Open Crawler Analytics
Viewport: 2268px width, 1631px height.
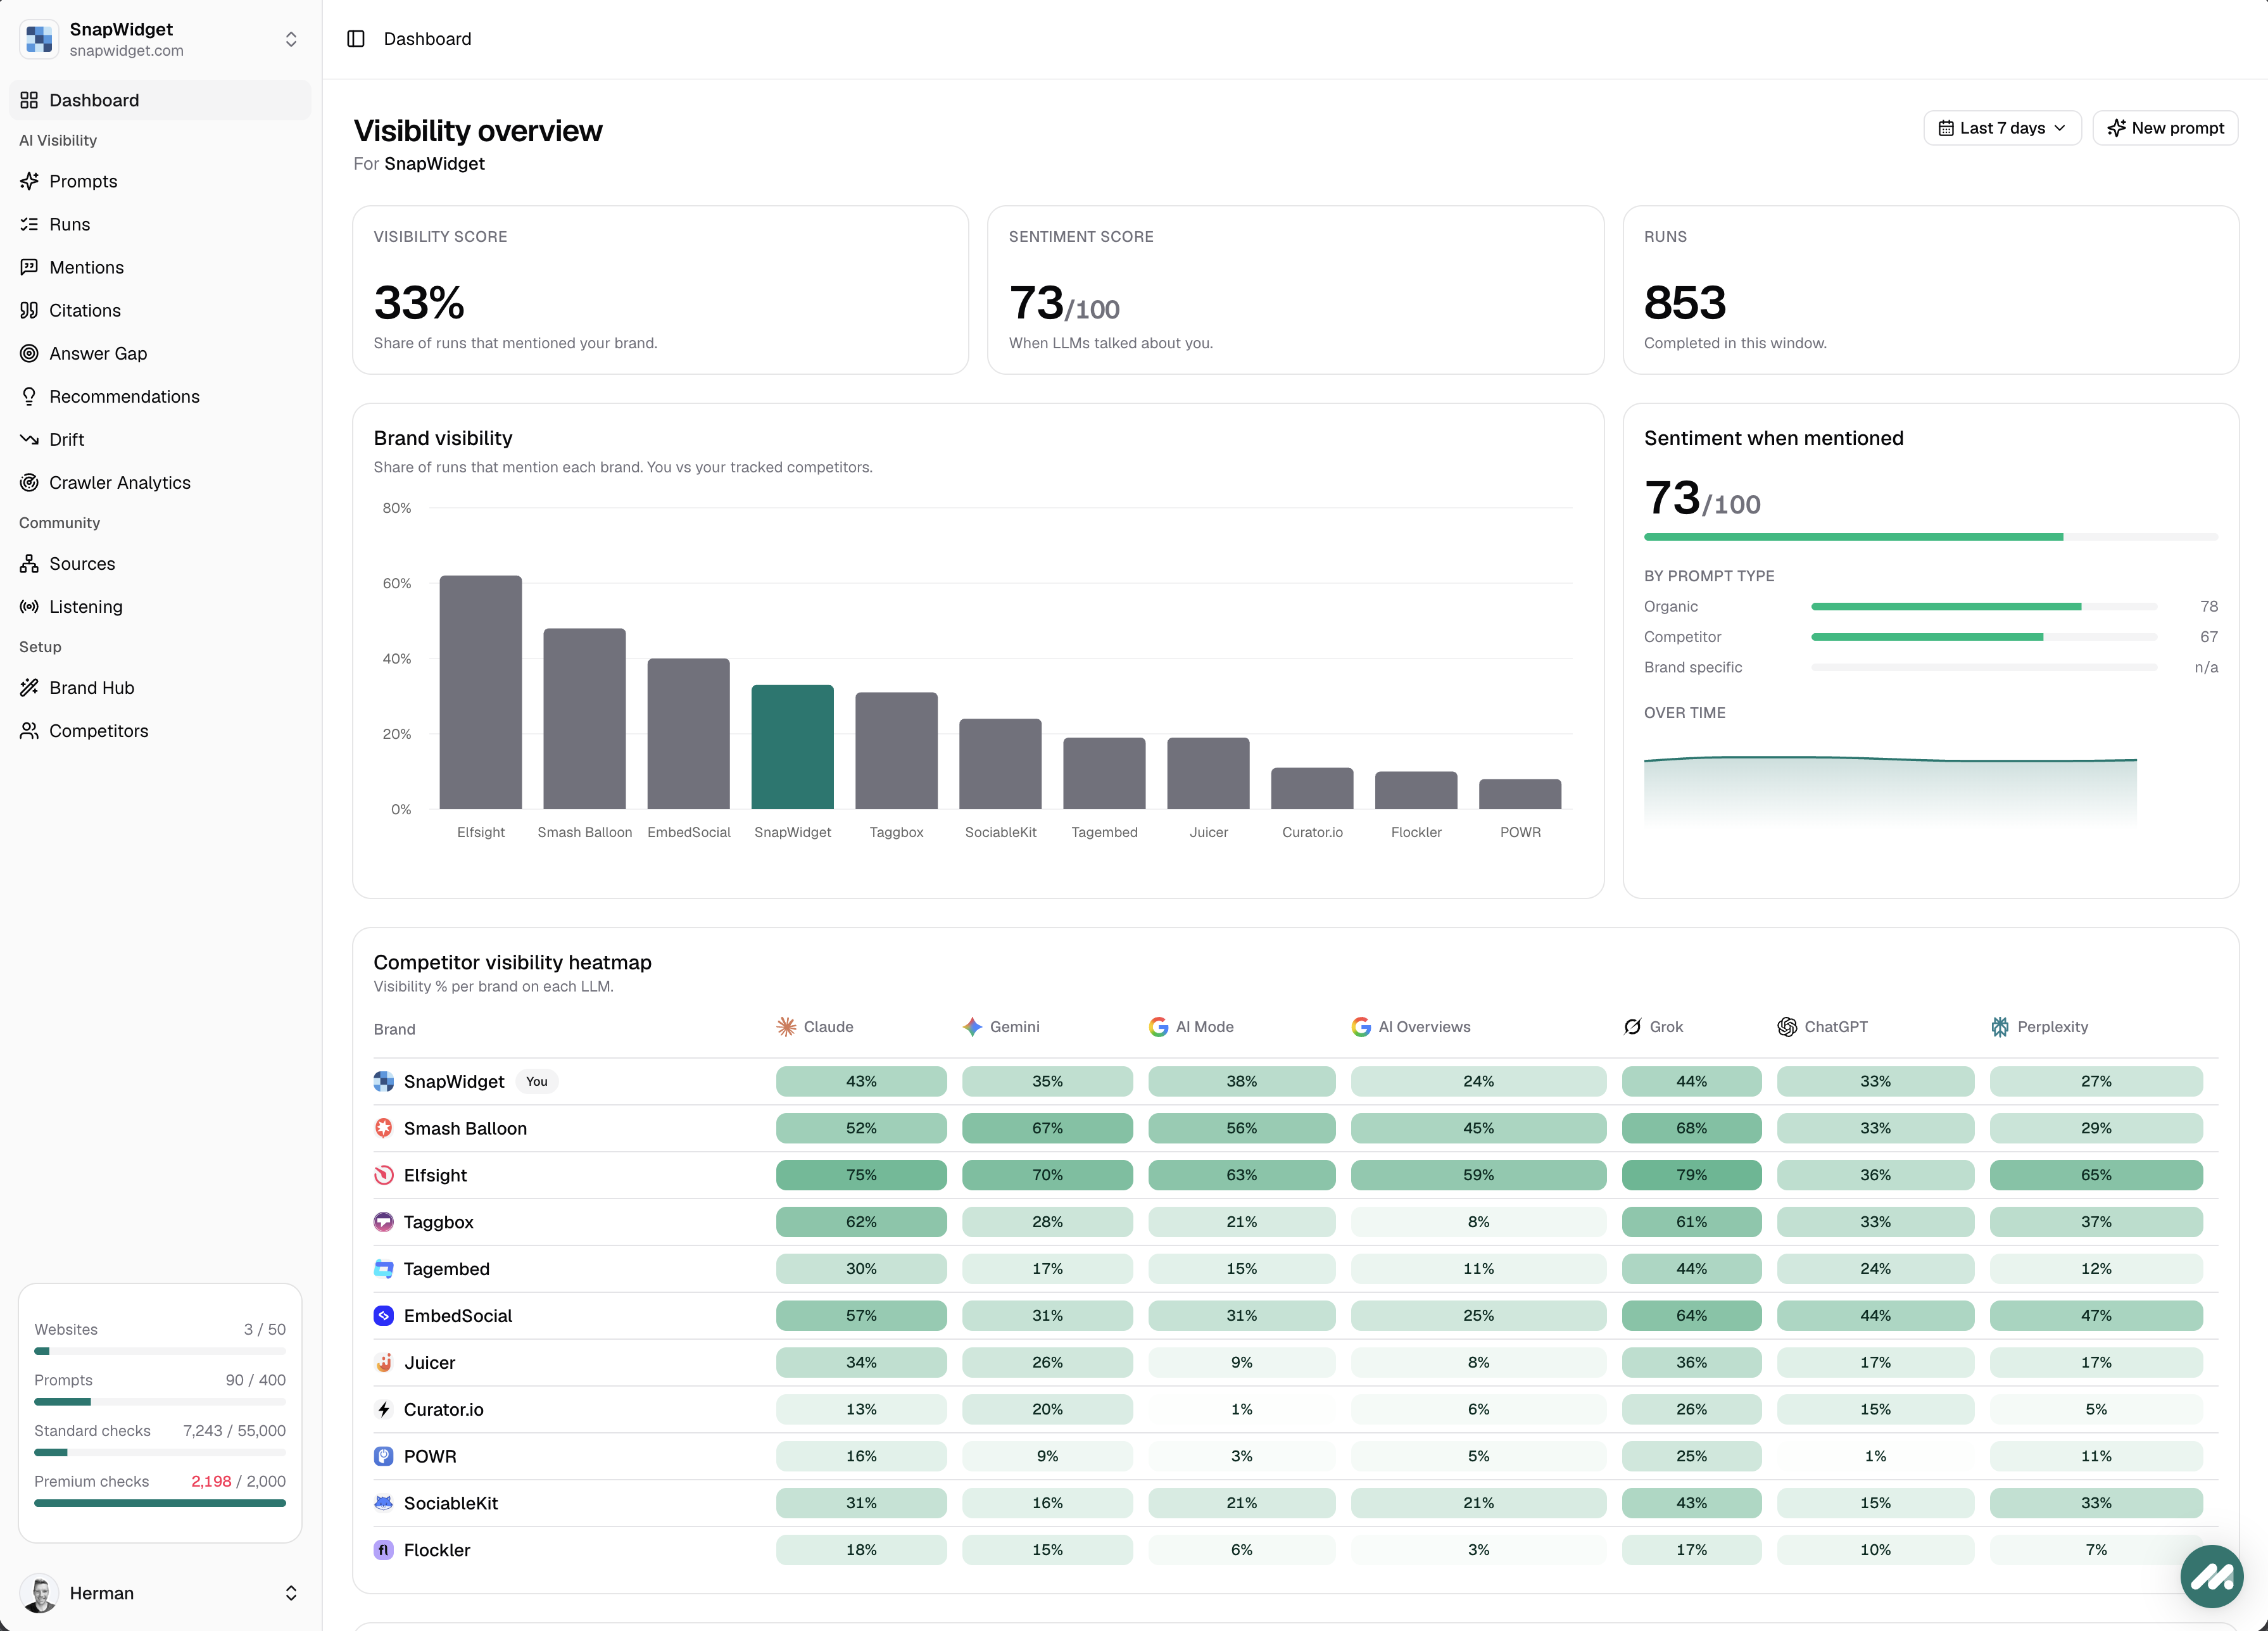(x=160, y=482)
